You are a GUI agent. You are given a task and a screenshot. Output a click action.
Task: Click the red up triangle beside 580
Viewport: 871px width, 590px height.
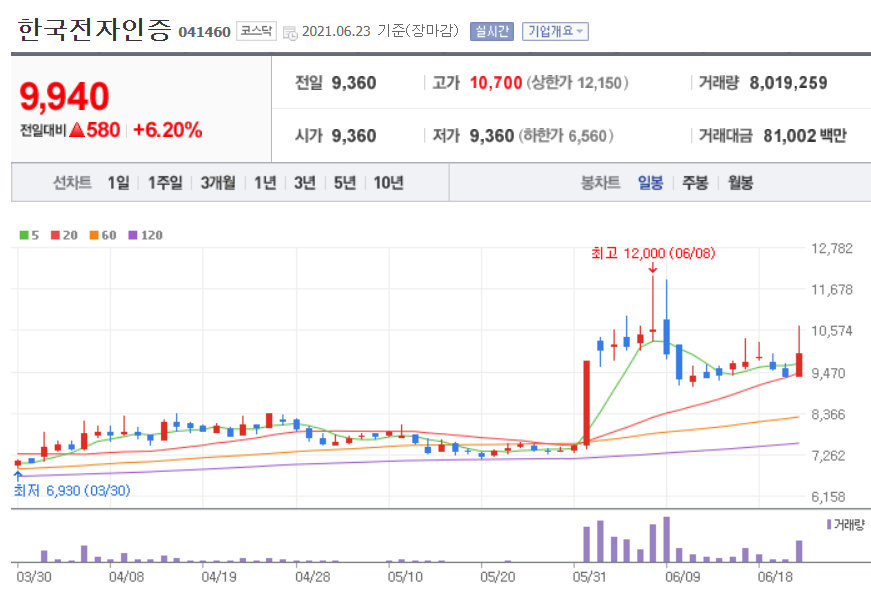tap(77, 130)
